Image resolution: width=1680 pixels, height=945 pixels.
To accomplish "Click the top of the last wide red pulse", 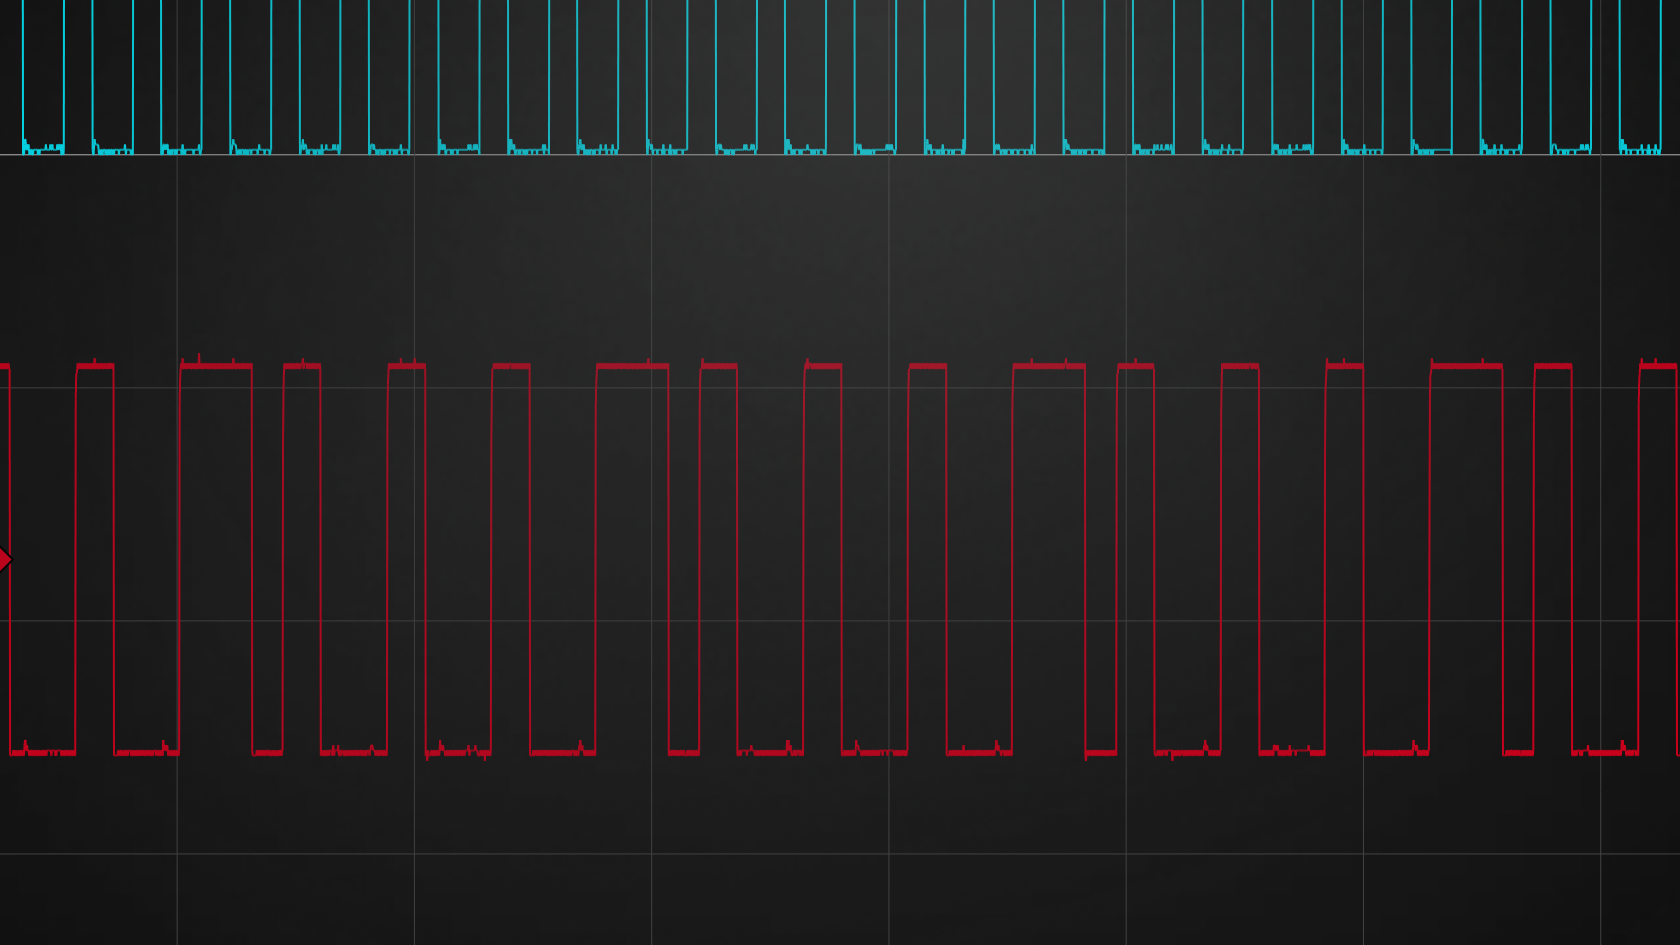I will pos(1466,366).
